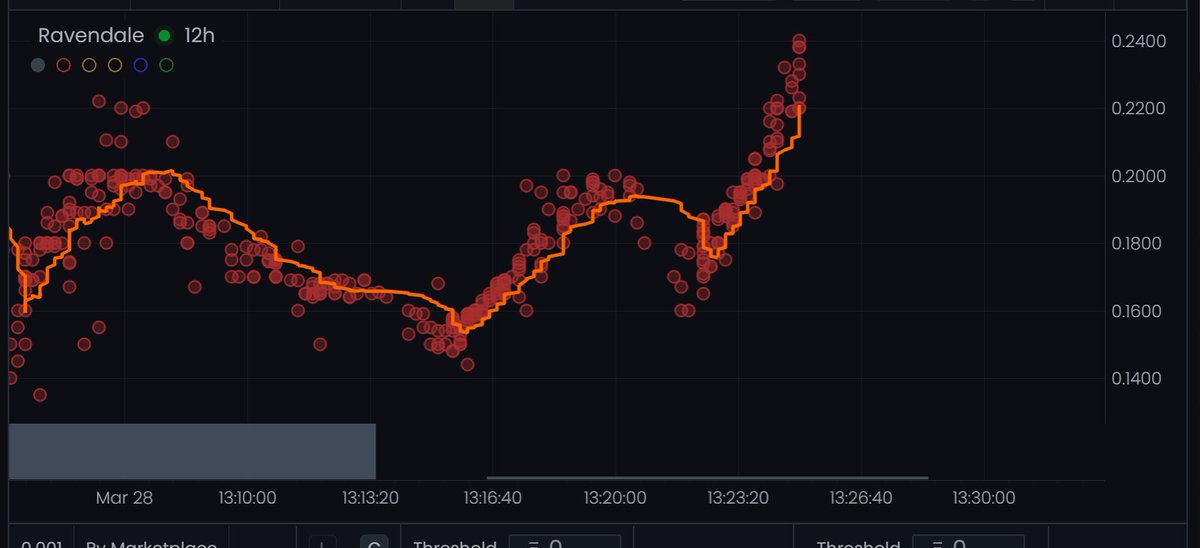Click the 0.2000 price axis label
The height and width of the screenshot is (548, 1200).
(1138, 176)
